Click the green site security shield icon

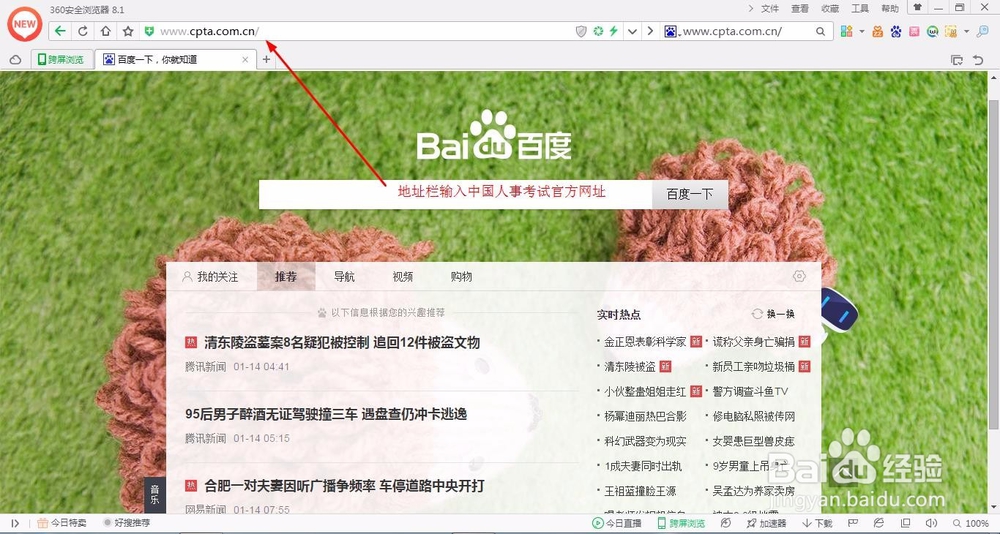click(x=149, y=31)
